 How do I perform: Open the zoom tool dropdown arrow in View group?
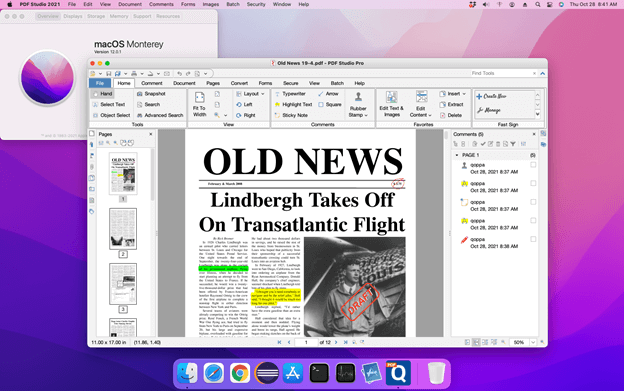226,115
